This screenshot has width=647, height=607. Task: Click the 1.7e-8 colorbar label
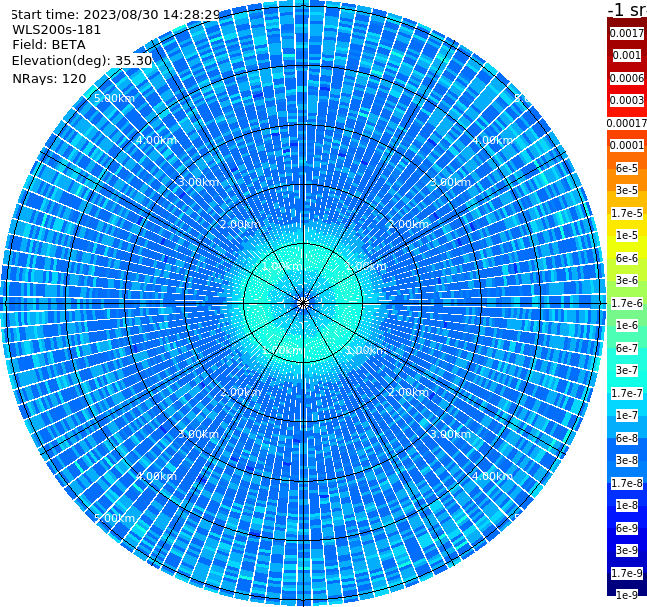(627, 483)
